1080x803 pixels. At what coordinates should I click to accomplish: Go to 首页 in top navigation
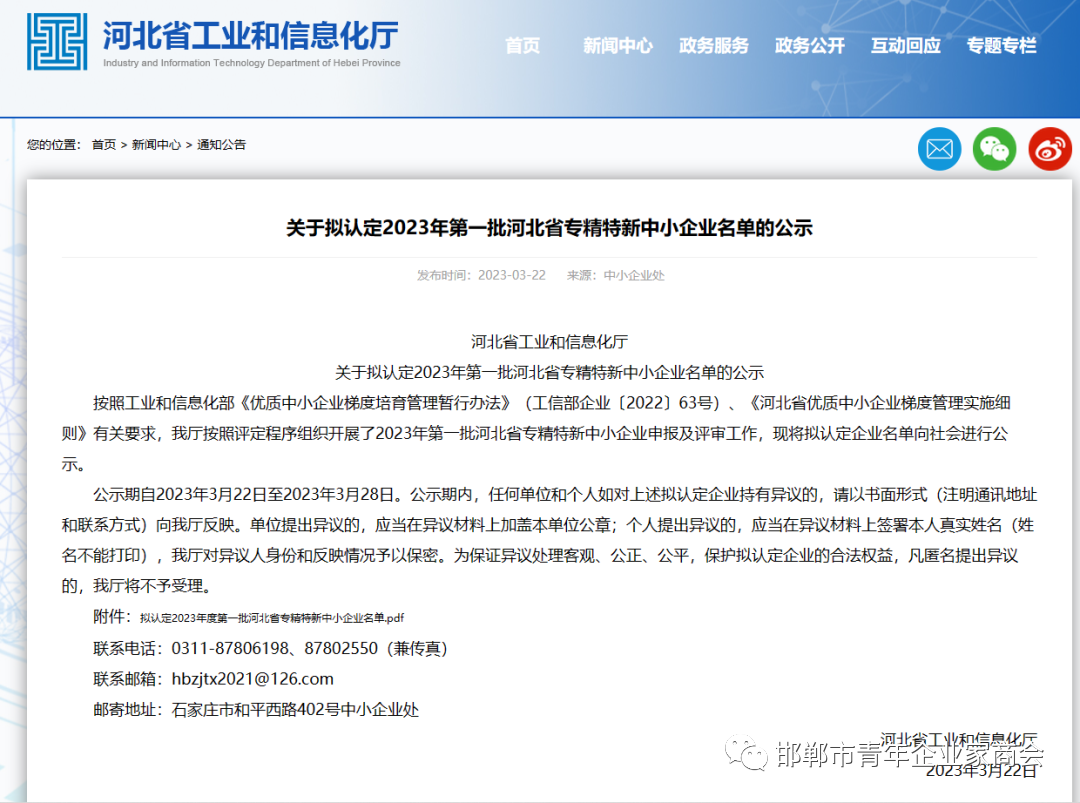click(x=522, y=45)
